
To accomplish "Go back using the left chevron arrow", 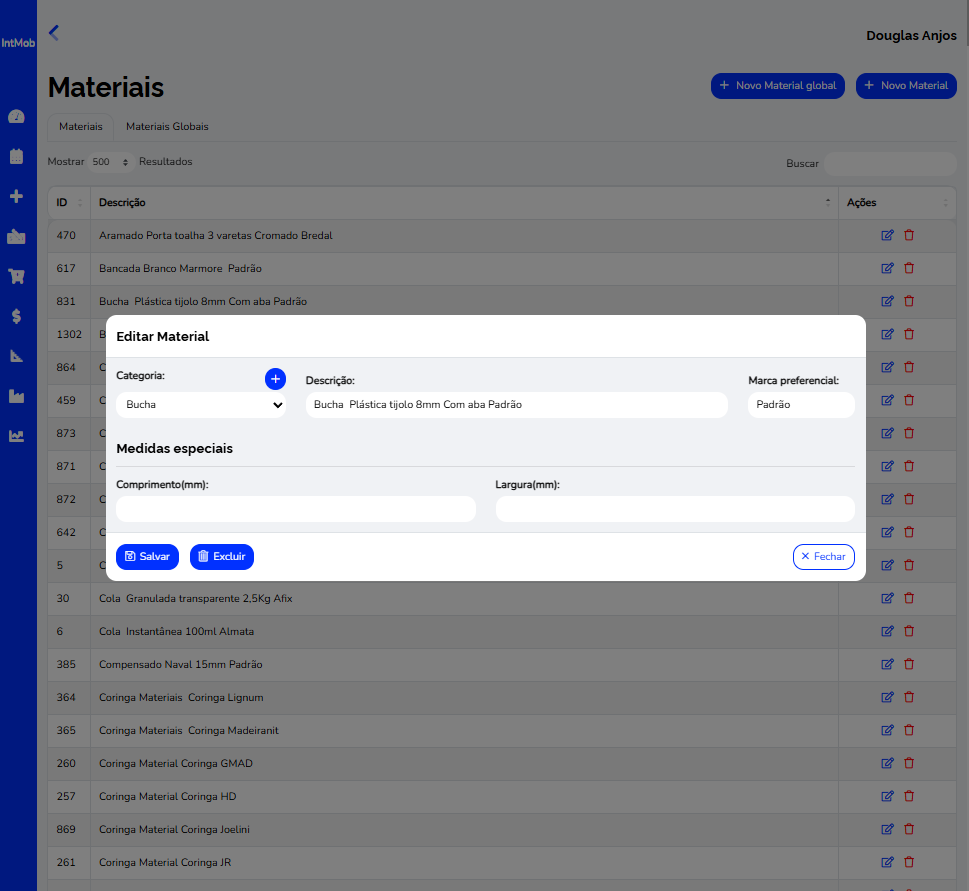I will (x=54, y=33).
